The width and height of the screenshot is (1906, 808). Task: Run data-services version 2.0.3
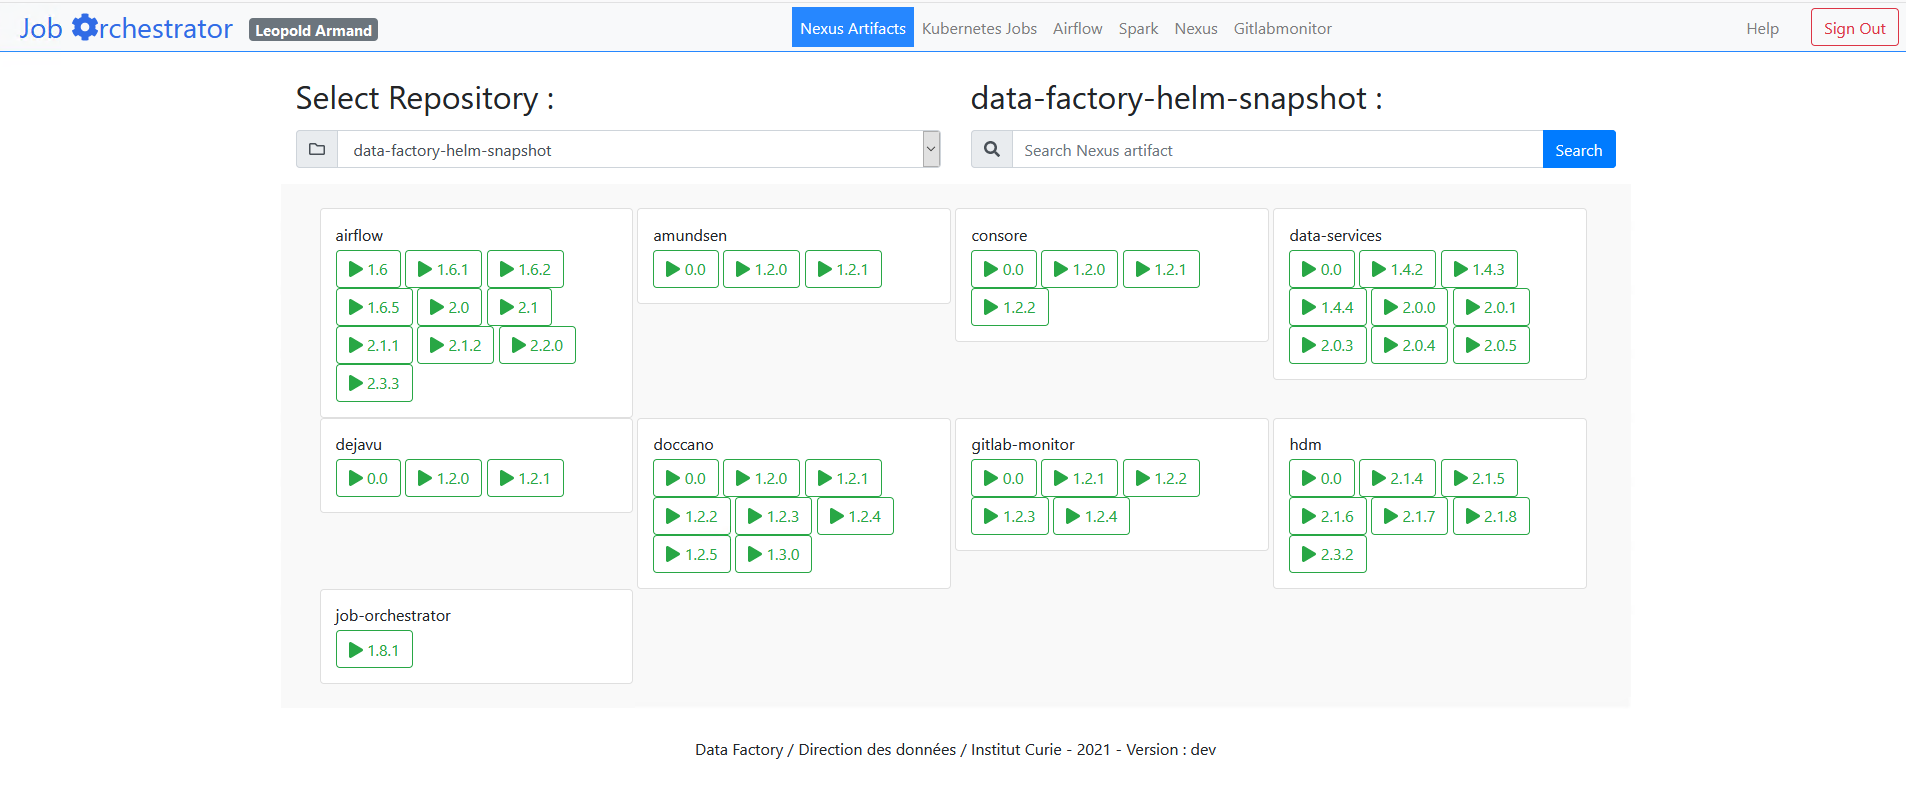[1328, 345]
